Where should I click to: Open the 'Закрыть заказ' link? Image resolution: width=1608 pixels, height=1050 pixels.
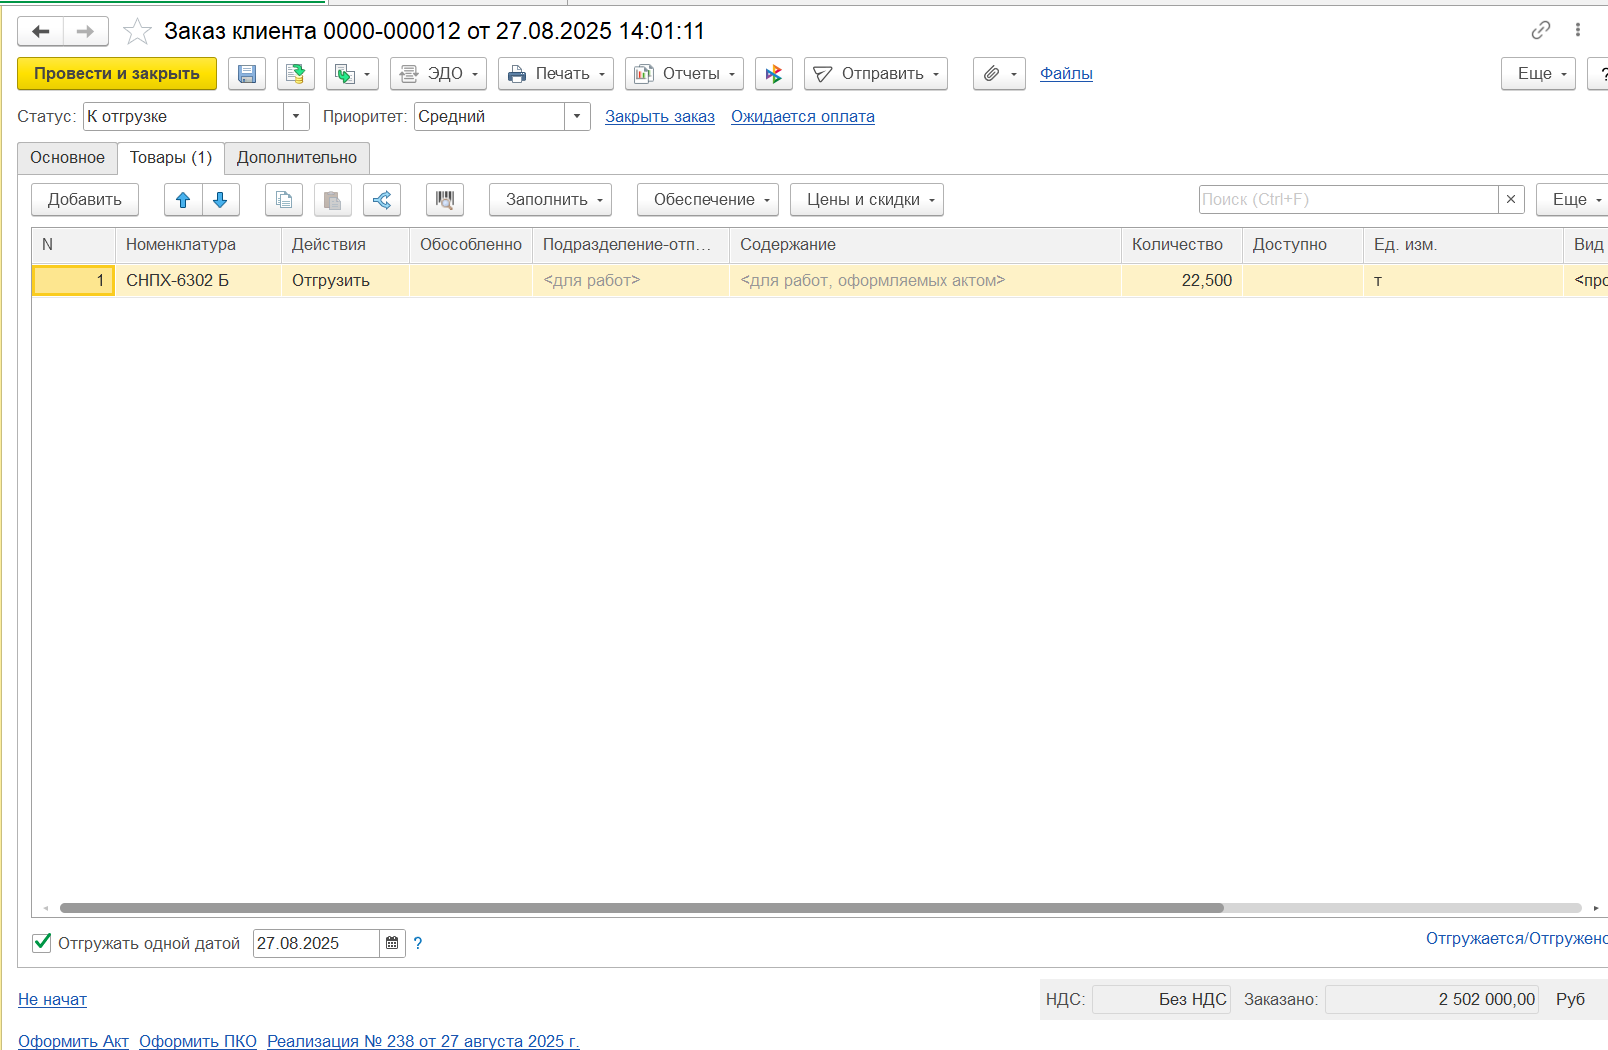coord(660,117)
